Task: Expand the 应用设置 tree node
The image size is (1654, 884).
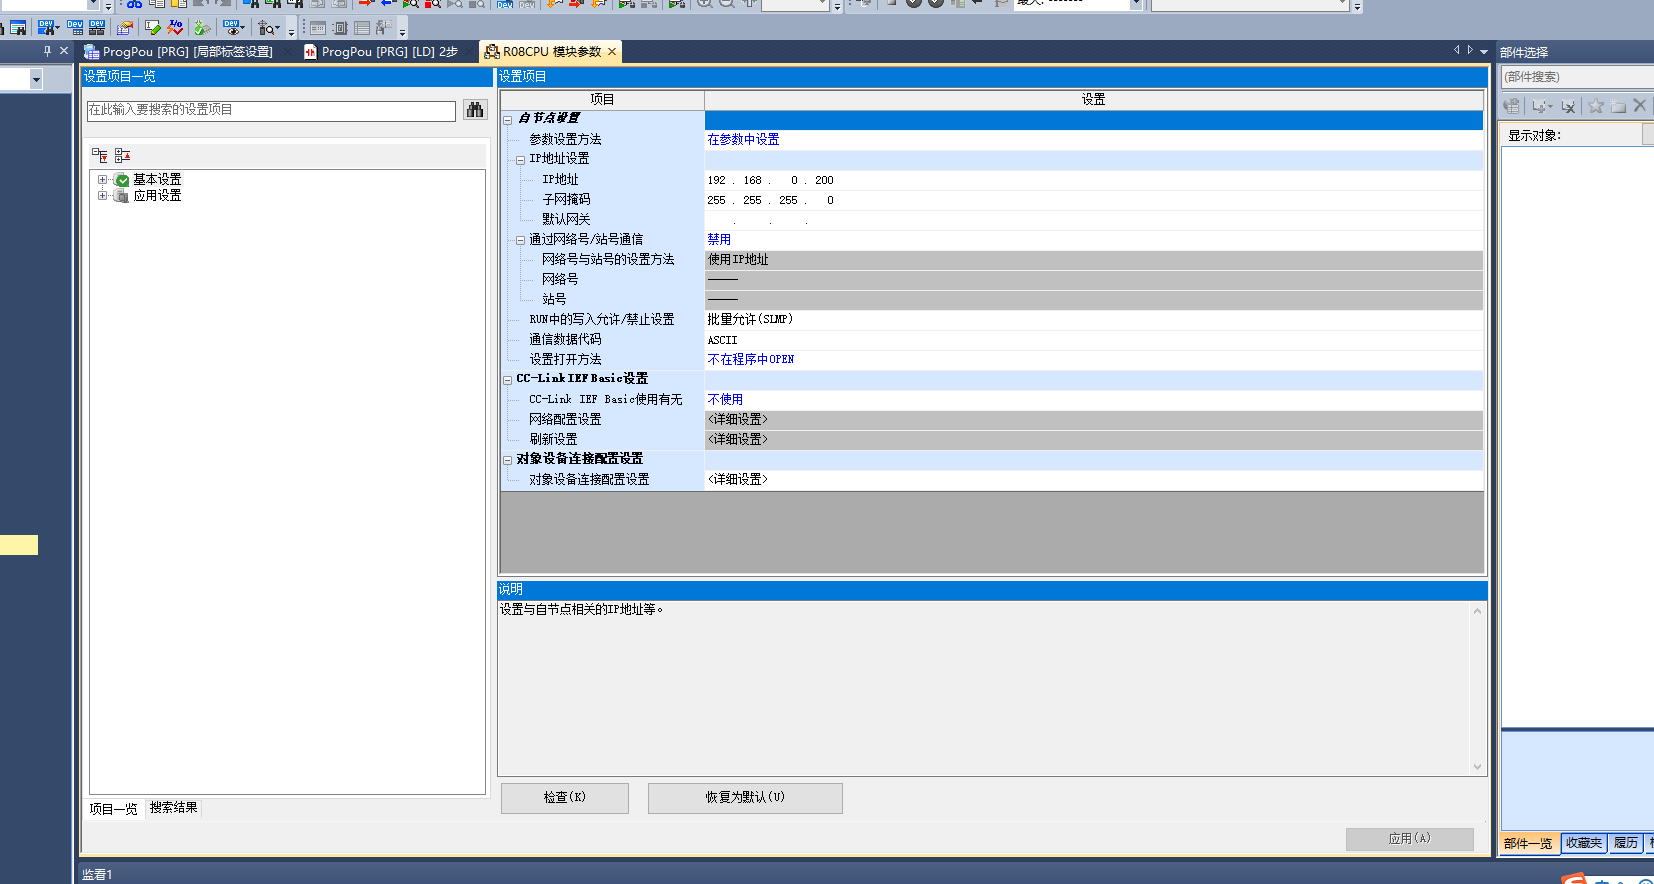Action: 102,196
